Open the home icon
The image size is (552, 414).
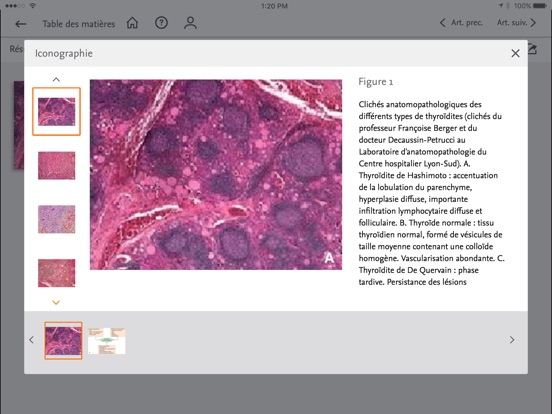click(x=132, y=23)
